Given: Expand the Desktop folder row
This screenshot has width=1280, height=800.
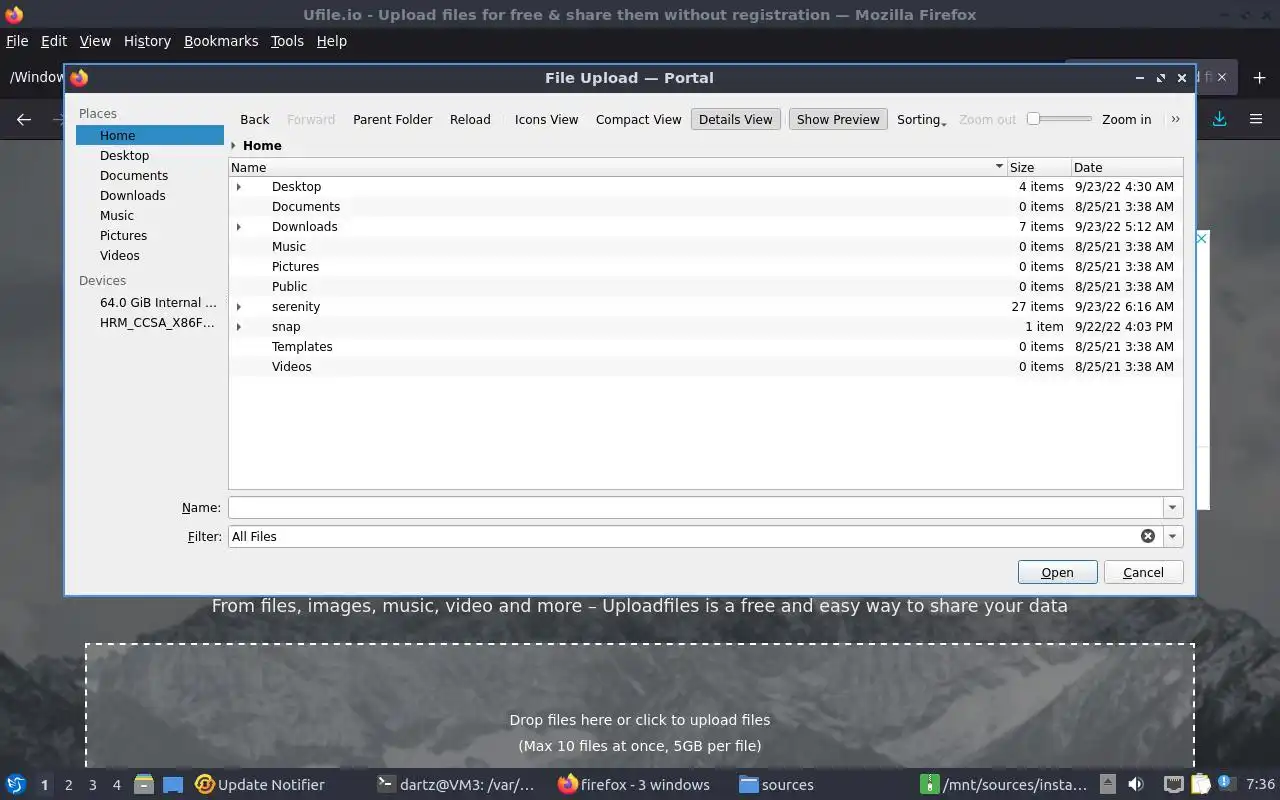Looking at the screenshot, I should point(238,187).
